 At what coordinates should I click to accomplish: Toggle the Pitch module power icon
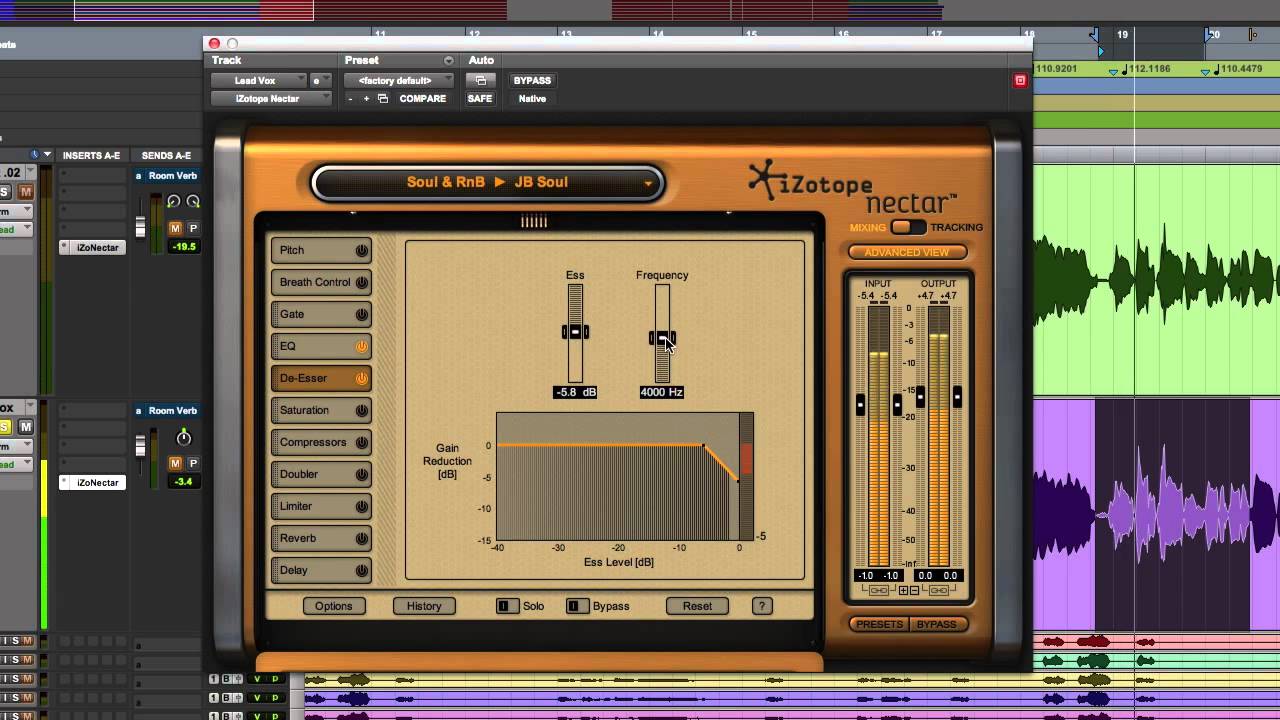(362, 250)
